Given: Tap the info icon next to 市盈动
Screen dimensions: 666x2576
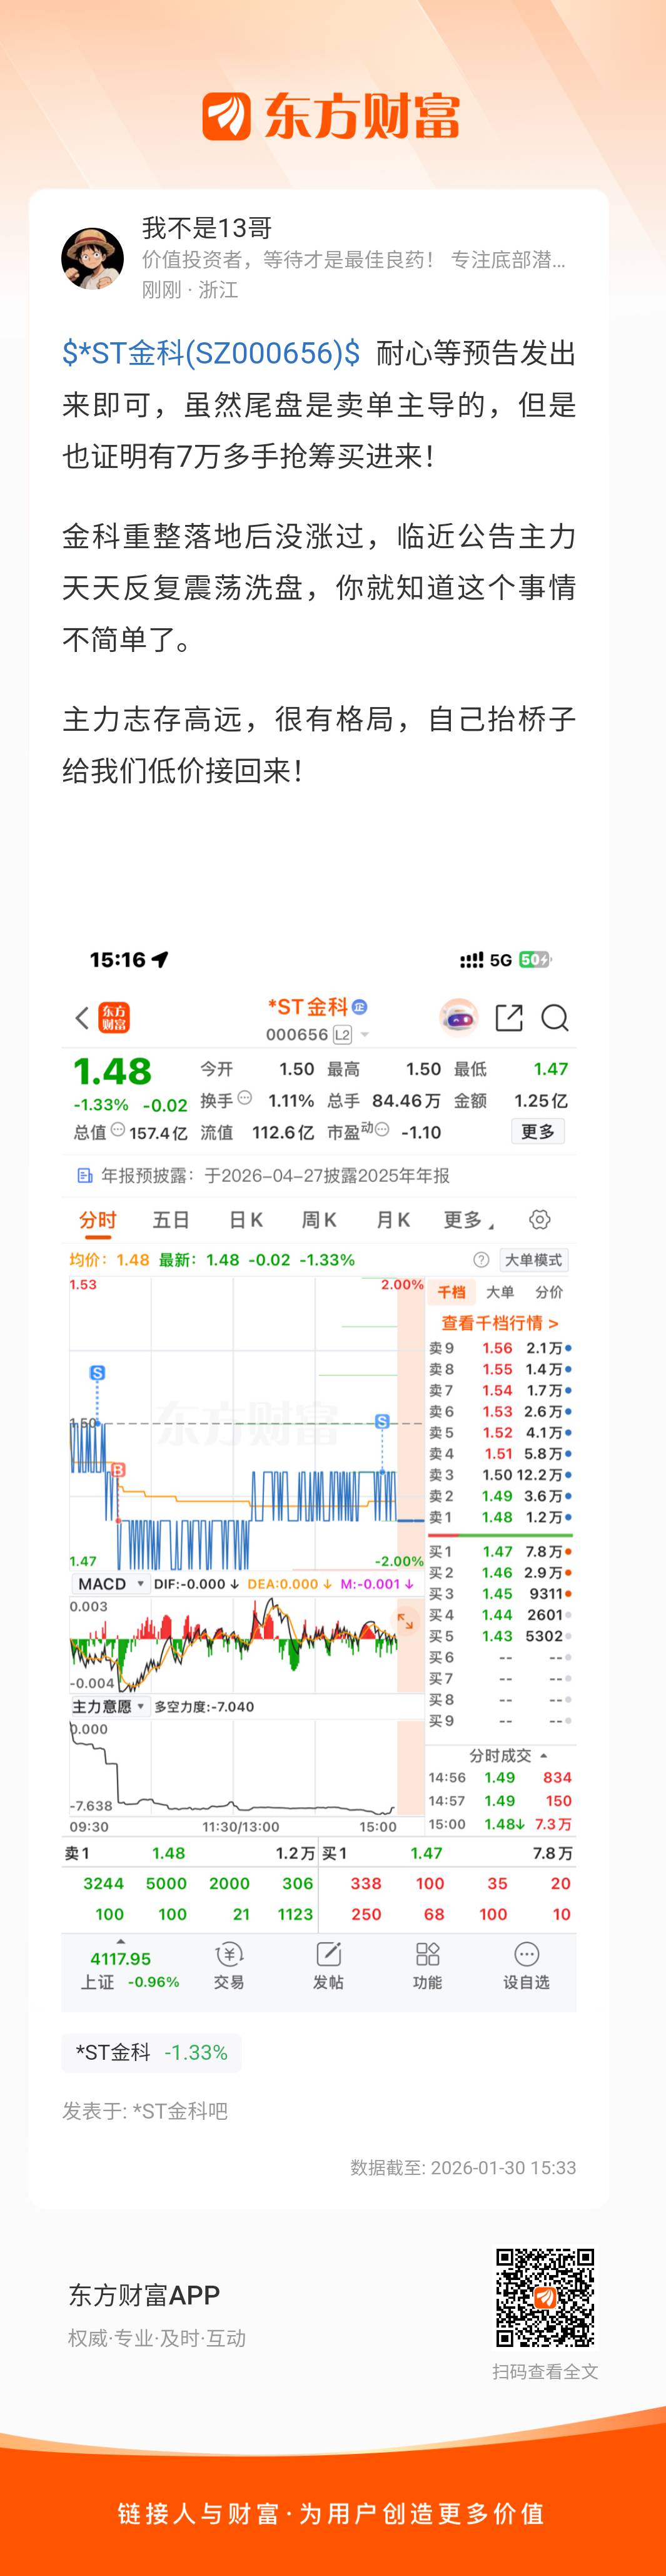Looking at the screenshot, I should pos(382,1129).
